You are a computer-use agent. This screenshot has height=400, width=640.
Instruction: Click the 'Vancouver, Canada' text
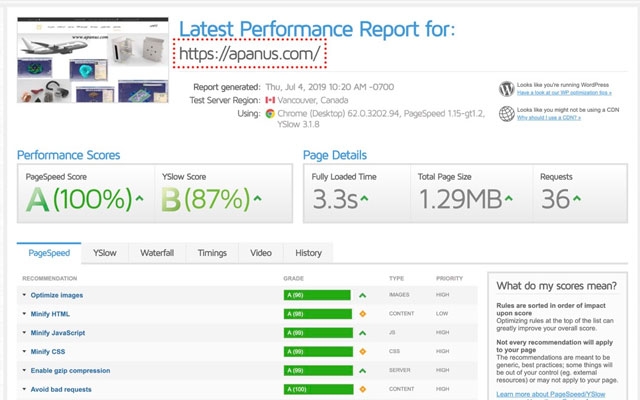(x=313, y=100)
